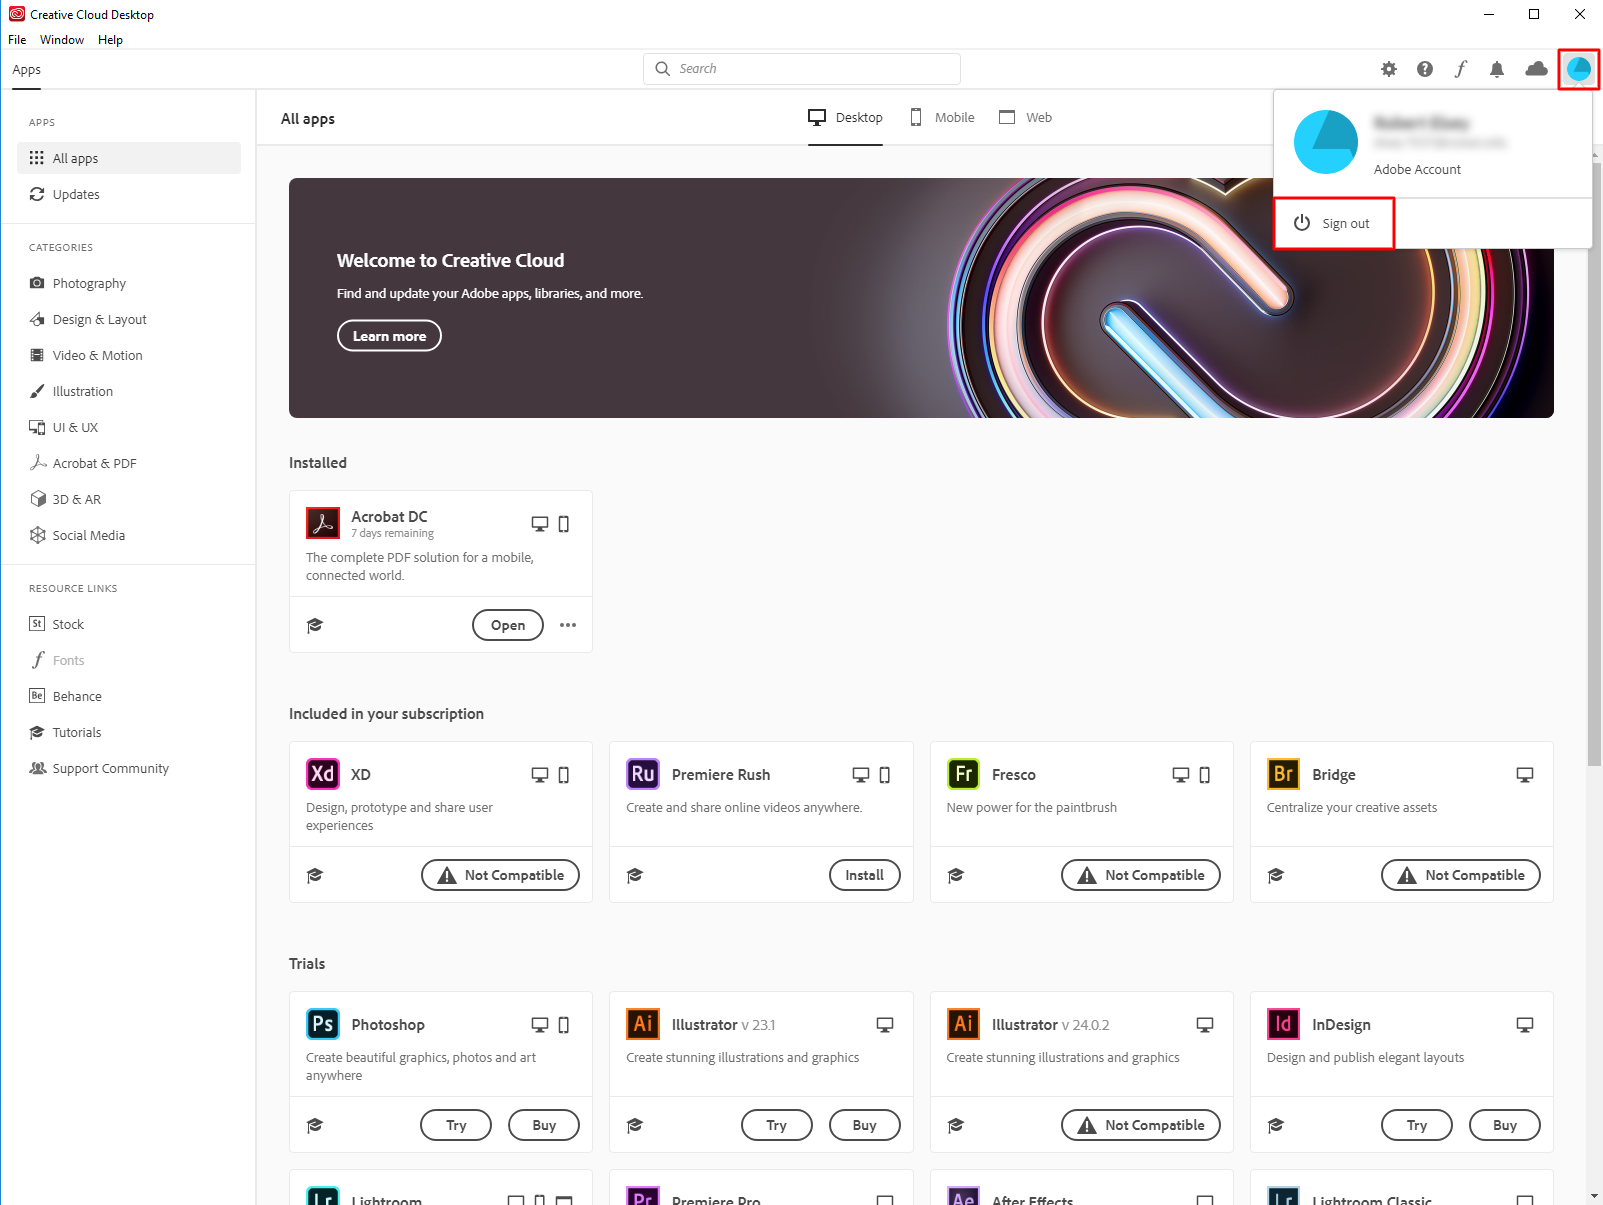Viewport: 1603px width, 1205px height.
Task: Click the Premiere Rush app icon
Action: [x=643, y=774]
